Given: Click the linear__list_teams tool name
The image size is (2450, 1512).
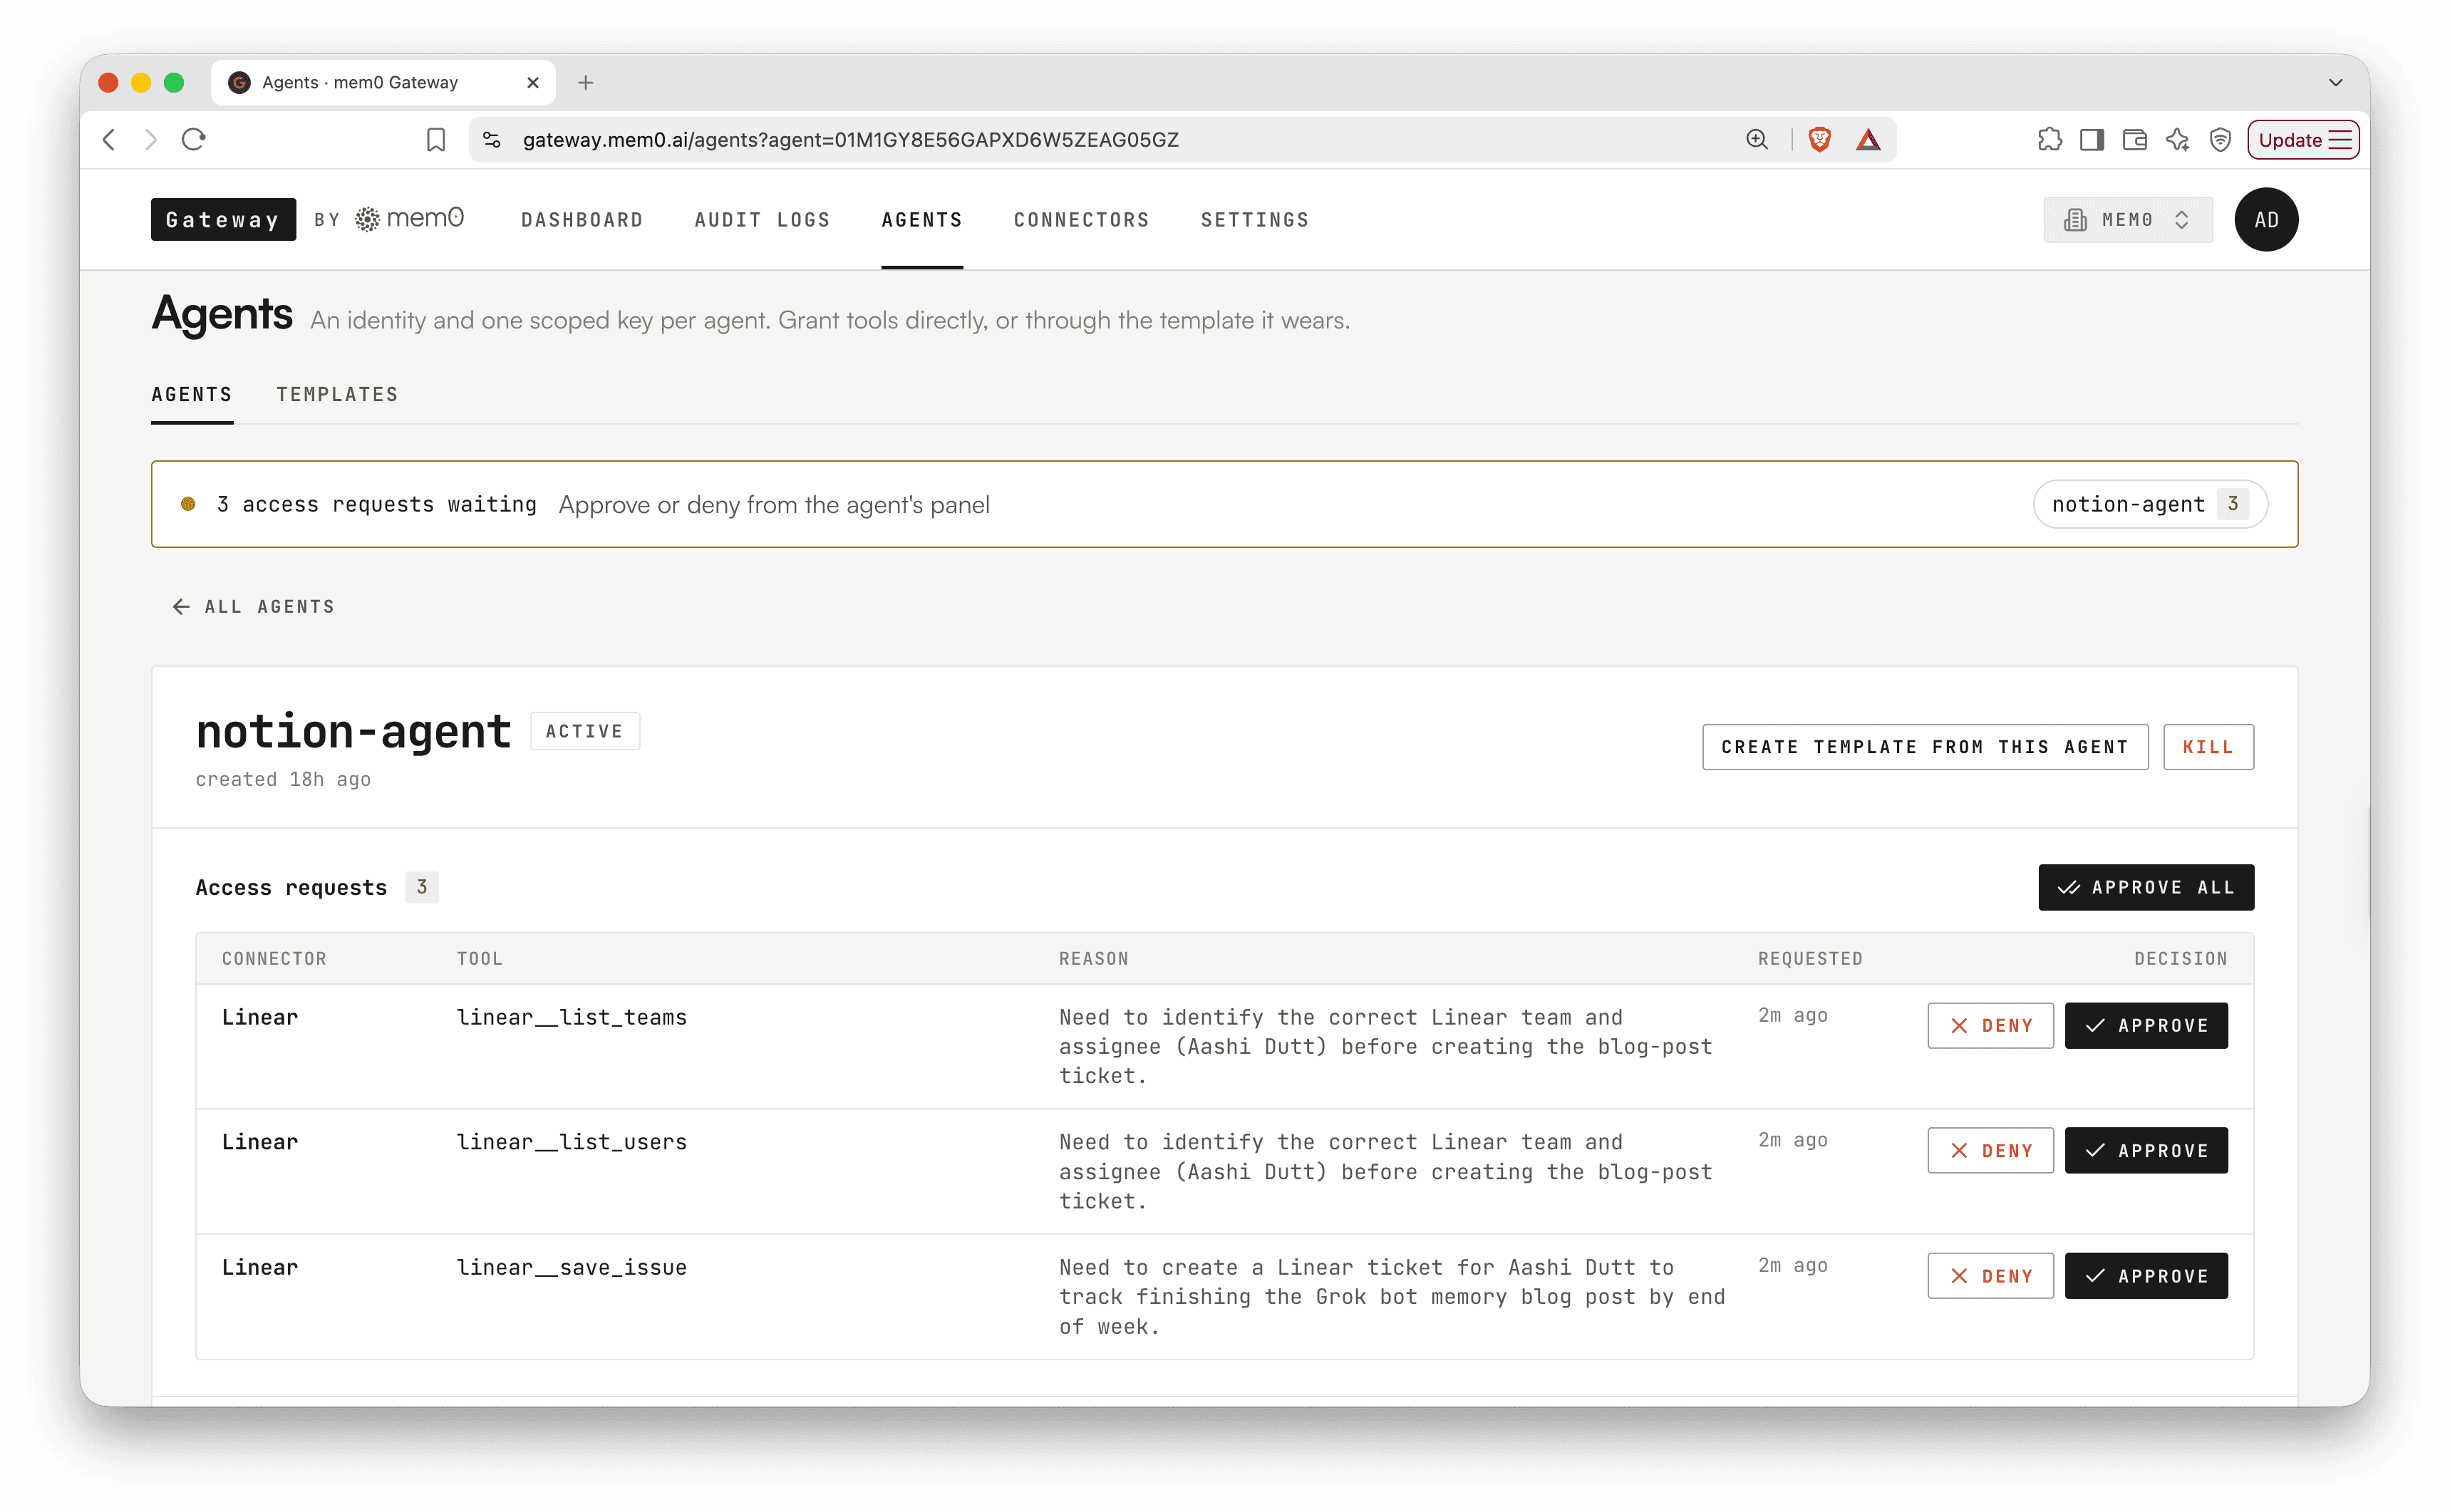Looking at the screenshot, I should click(572, 1018).
